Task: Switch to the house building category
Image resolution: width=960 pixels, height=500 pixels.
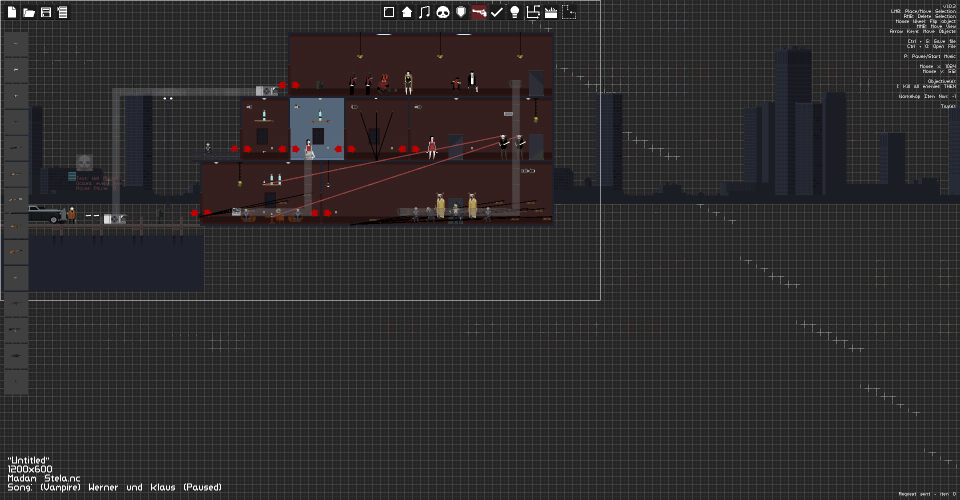Action: pos(407,12)
